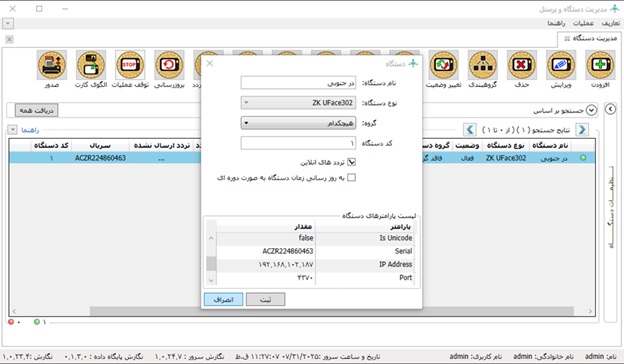Close the دستگاه dialog window
Viewport: 624px width, 364px height.
coord(210,63)
